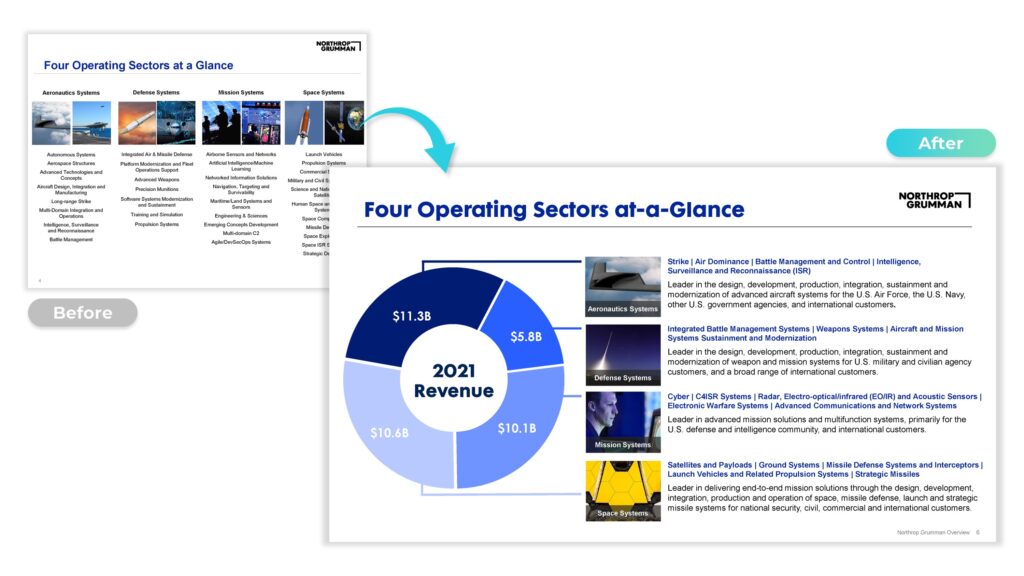Click the After badge
Viewport: 1024px width, 576px height.
(x=940, y=143)
